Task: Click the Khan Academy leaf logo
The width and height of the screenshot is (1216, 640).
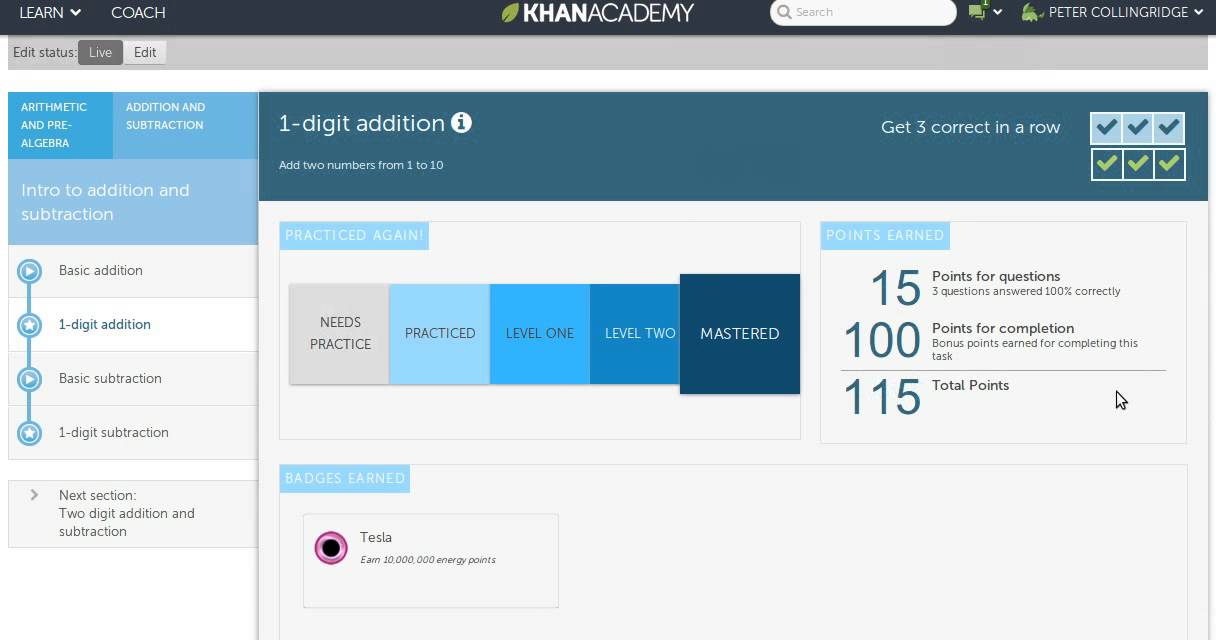Action: click(510, 12)
